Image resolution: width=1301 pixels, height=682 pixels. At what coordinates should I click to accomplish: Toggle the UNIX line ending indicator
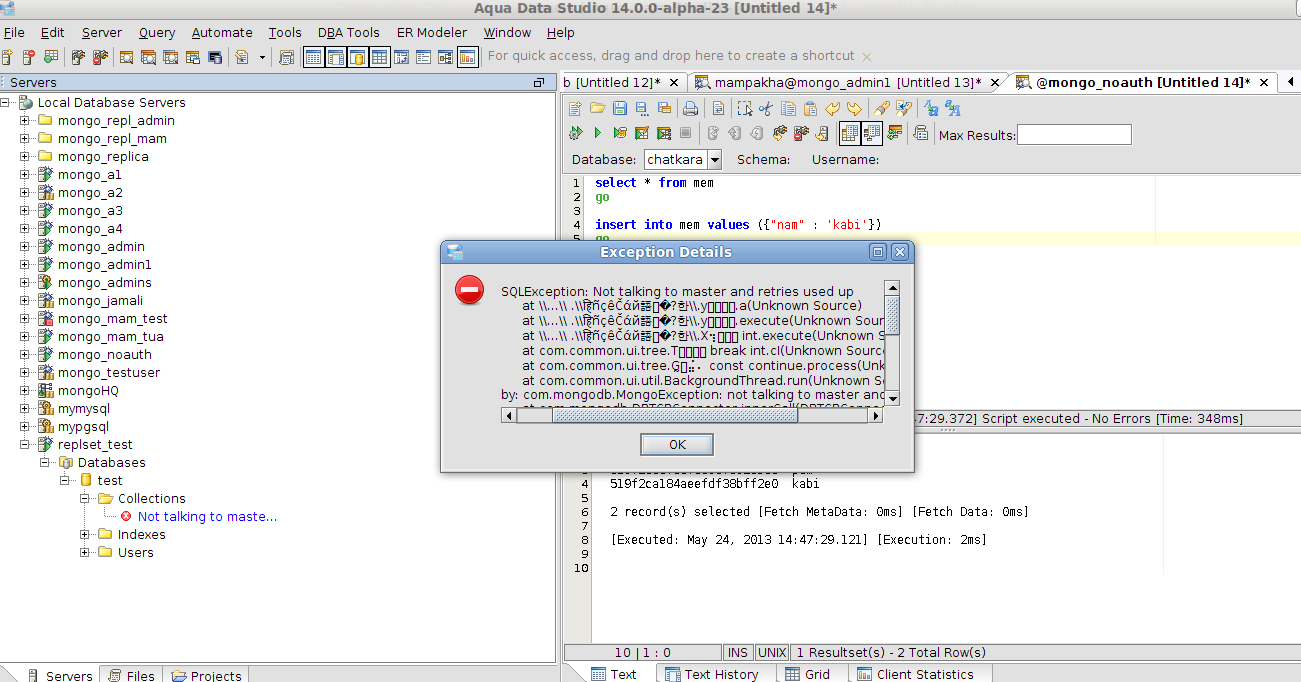(772, 652)
